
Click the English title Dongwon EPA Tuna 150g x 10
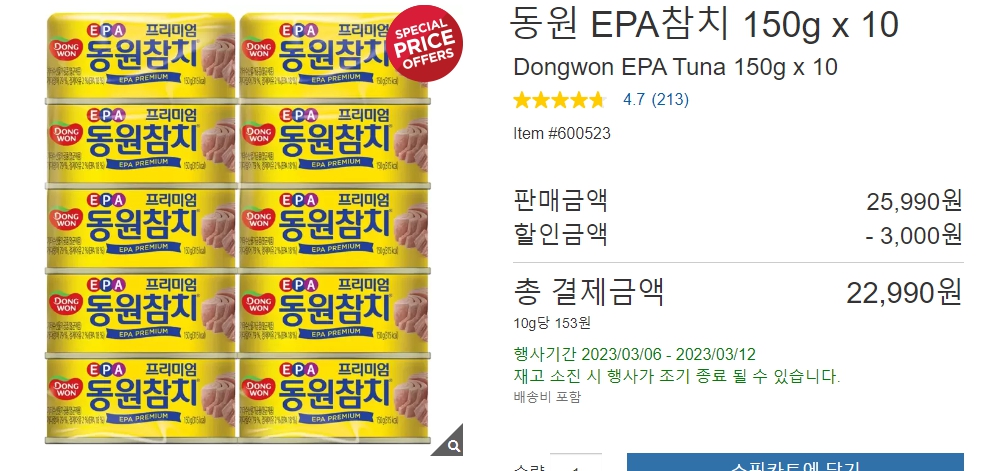click(x=675, y=66)
